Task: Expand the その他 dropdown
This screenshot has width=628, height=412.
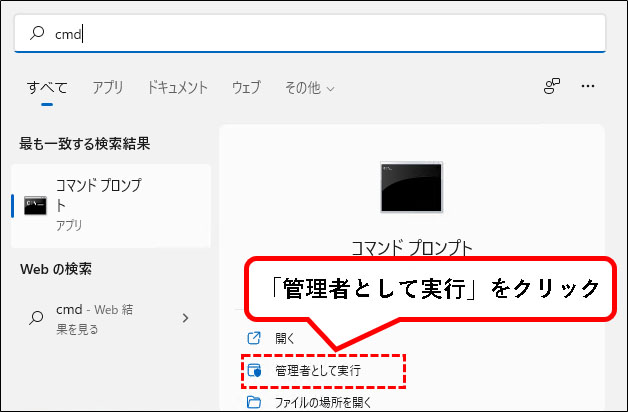Action: (309, 88)
